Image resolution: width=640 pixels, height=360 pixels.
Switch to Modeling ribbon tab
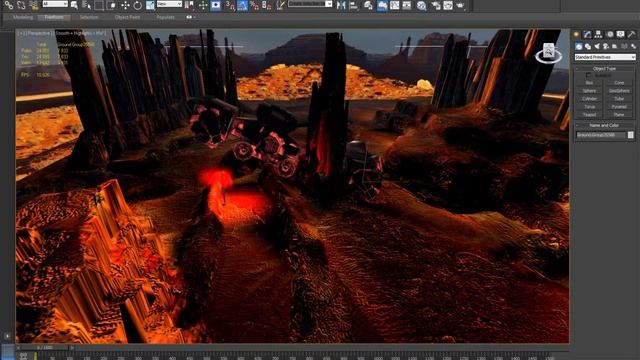[x=23, y=18]
